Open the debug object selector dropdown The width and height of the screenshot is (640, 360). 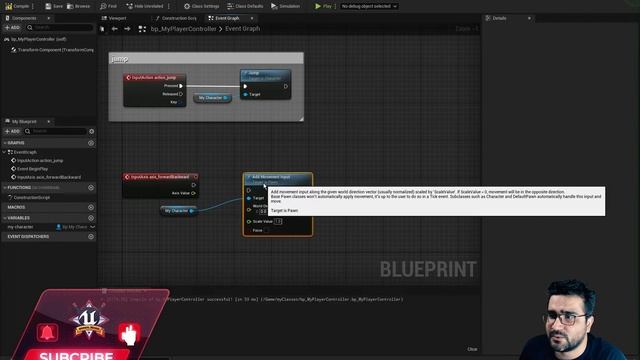[369, 6]
